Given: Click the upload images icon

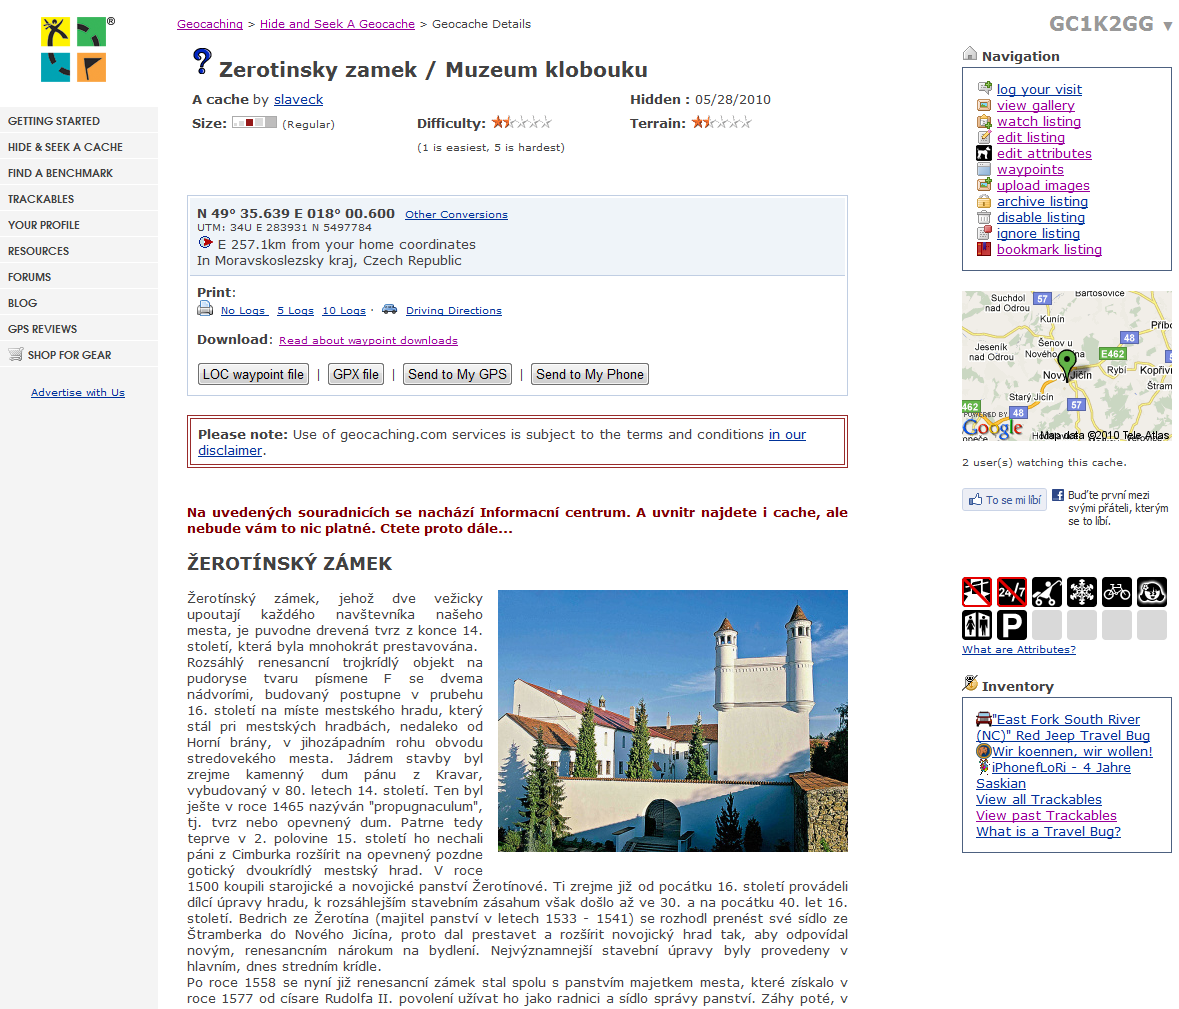Looking at the screenshot, I should click(x=984, y=185).
